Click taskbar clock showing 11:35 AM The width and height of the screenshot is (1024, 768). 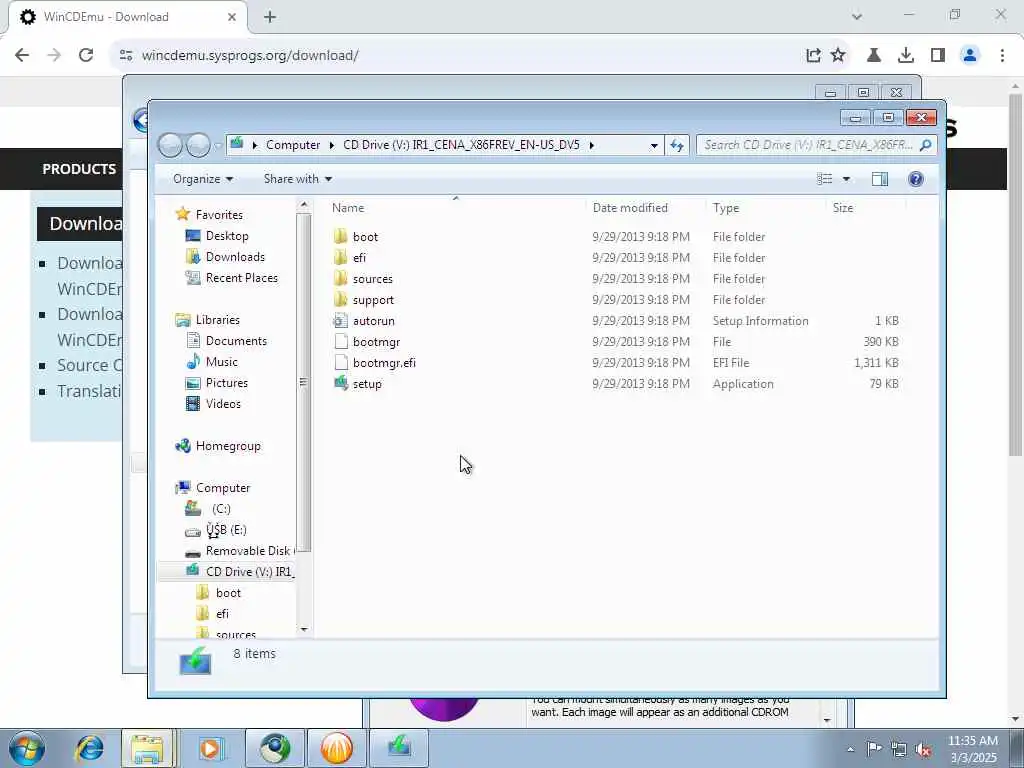tap(972, 749)
